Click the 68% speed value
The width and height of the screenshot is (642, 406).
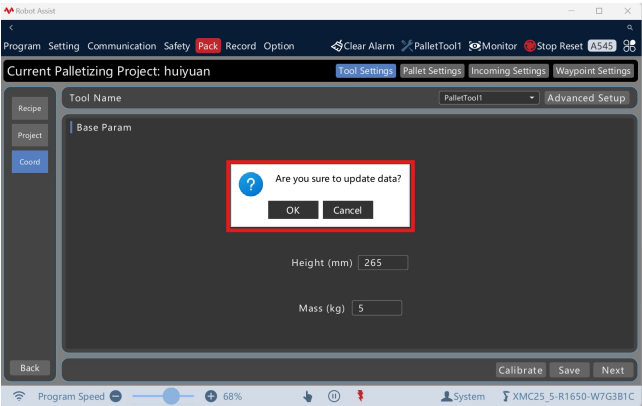coord(232,397)
